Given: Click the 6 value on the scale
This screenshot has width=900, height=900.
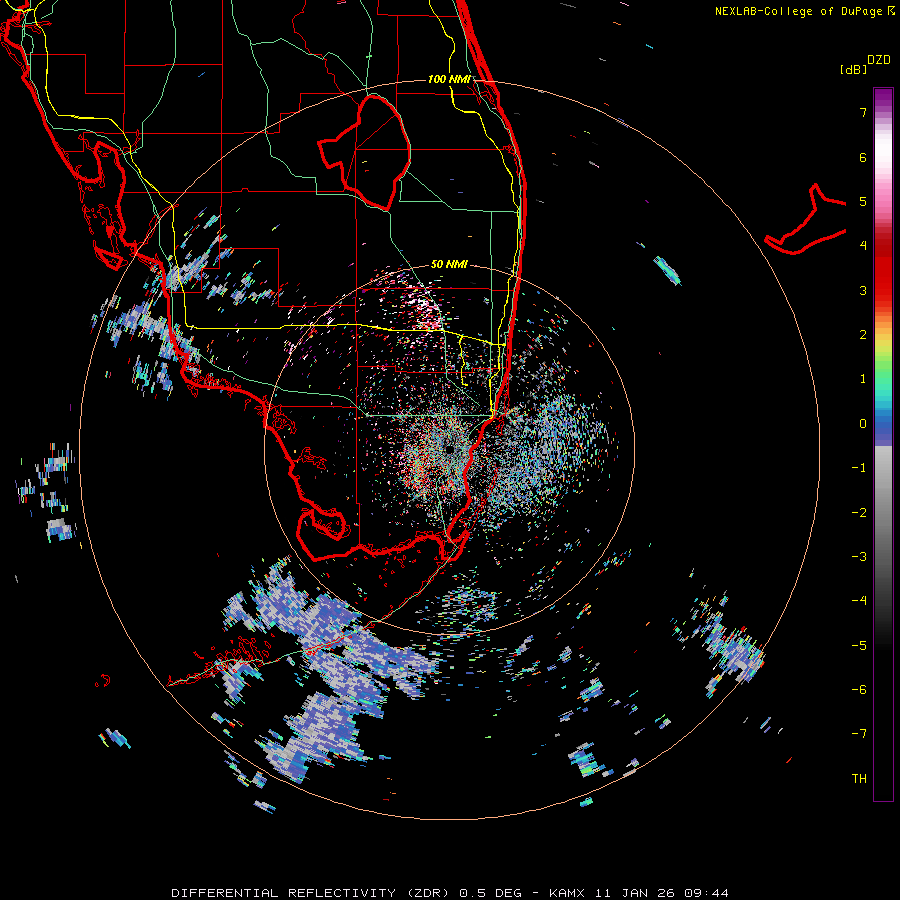Looking at the screenshot, I should (863, 157).
